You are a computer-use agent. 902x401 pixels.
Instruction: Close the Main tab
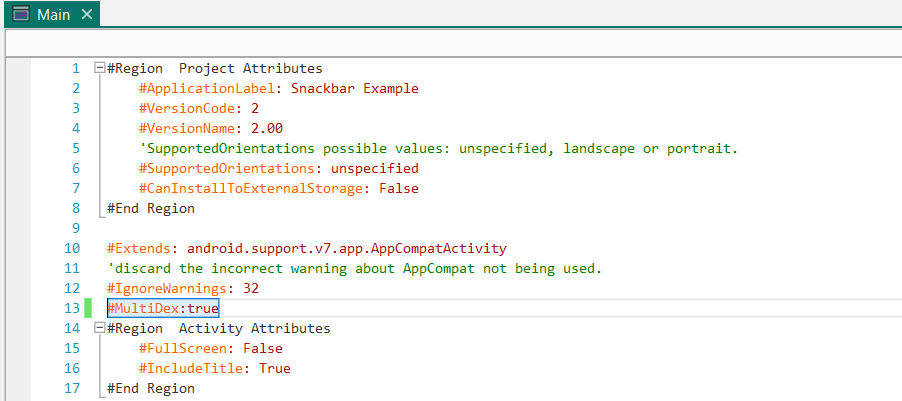click(x=86, y=14)
